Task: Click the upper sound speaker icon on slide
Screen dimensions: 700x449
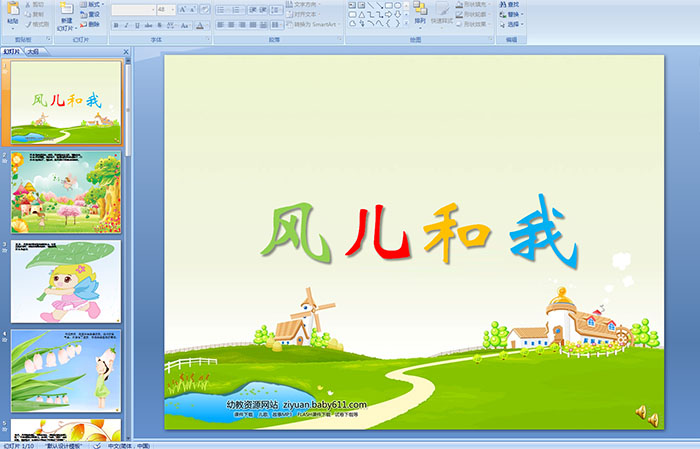Action: (x=642, y=411)
